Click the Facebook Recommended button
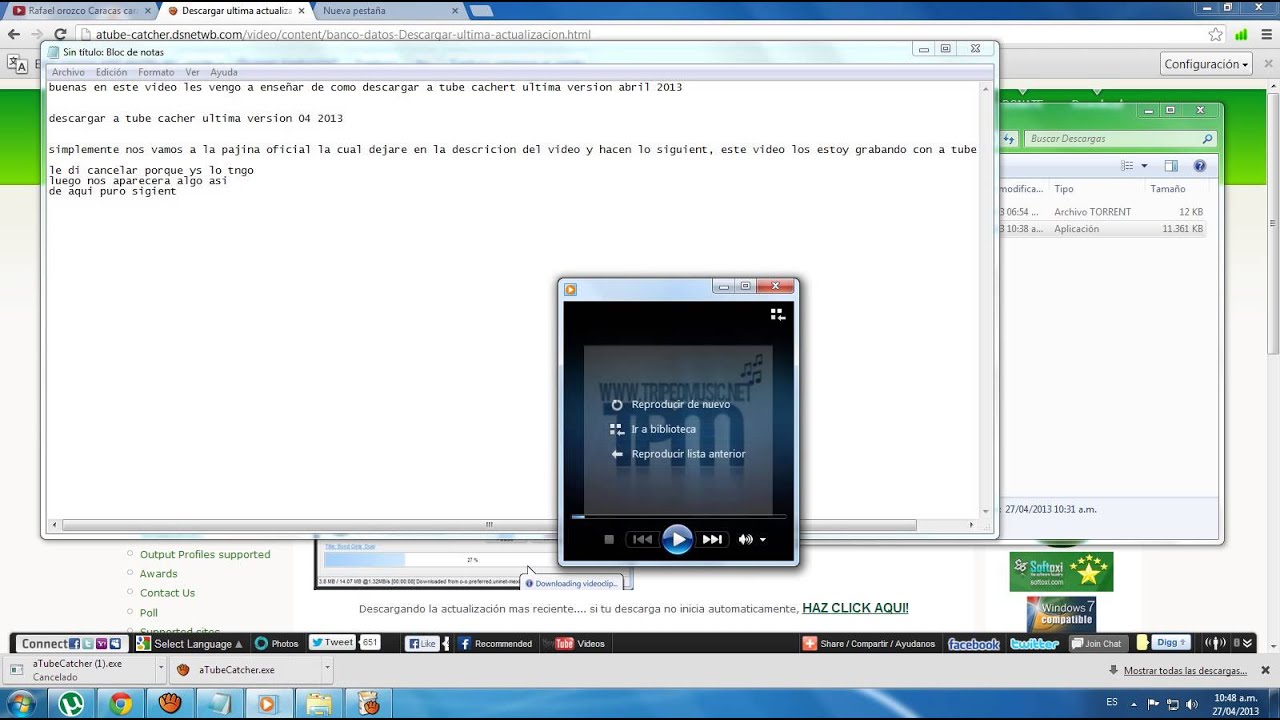The height and width of the screenshot is (720, 1280). pos(495,644)
